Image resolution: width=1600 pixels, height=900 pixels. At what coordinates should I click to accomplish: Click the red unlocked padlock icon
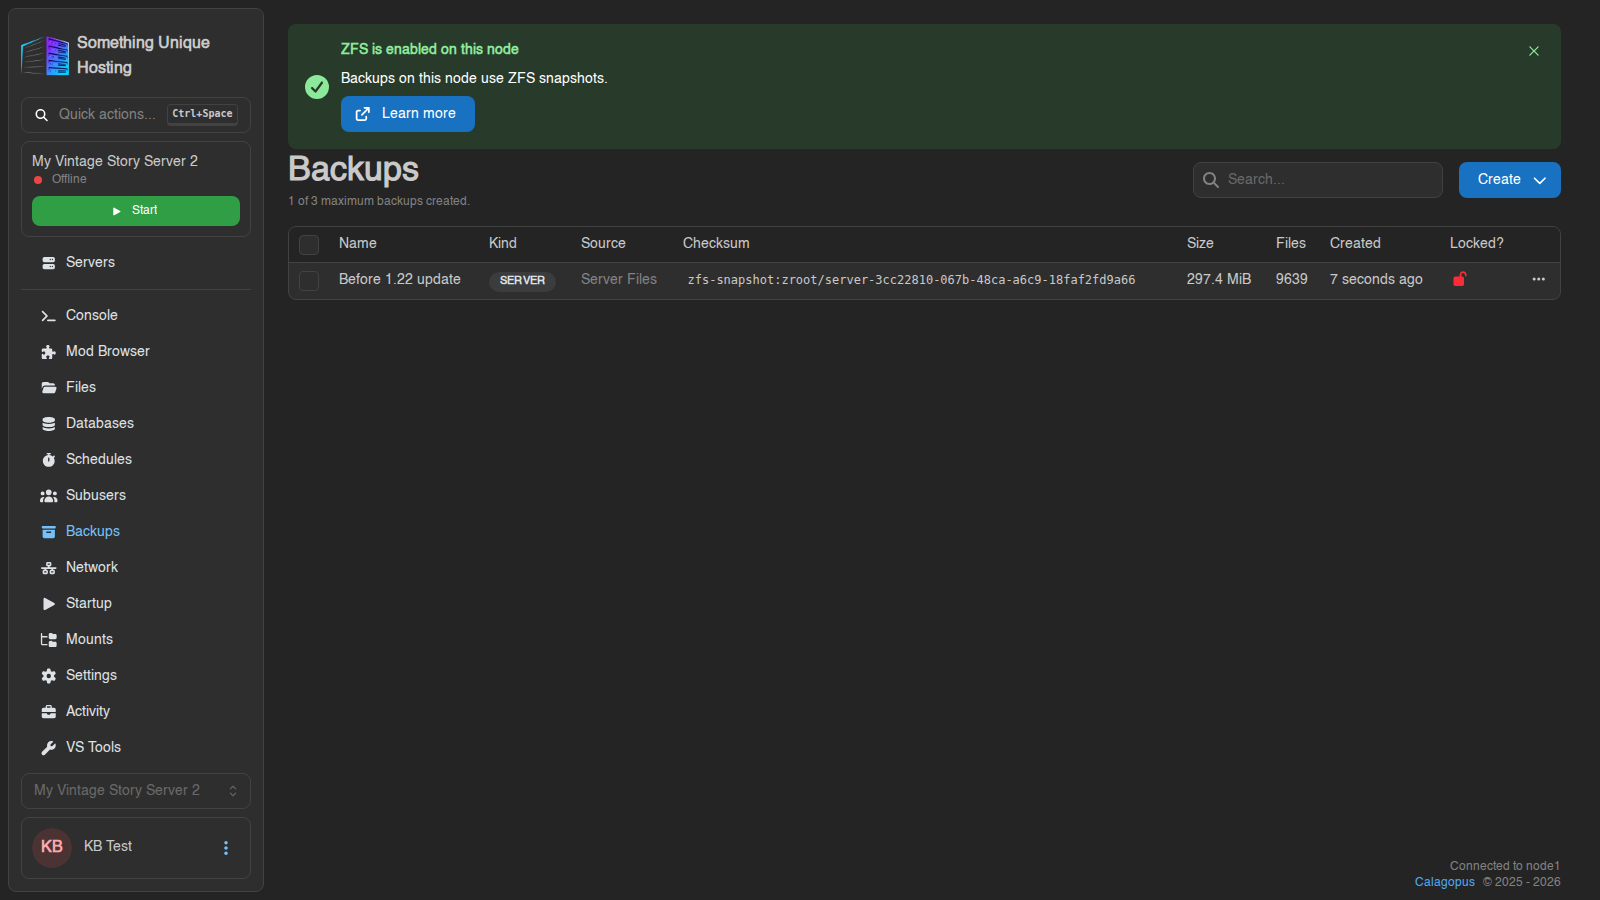point(1459,279)
